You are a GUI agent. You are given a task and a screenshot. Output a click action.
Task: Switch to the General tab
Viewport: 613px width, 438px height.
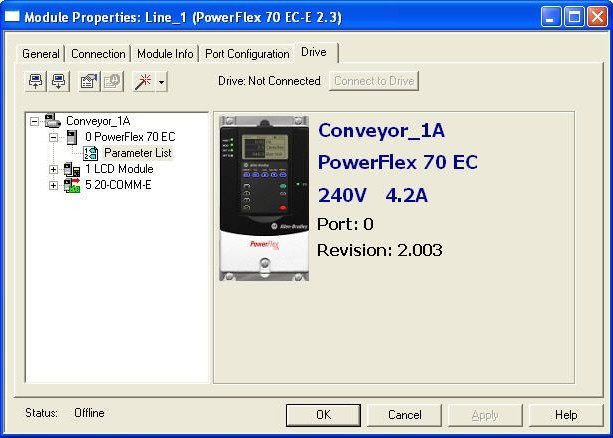(41, 54)
